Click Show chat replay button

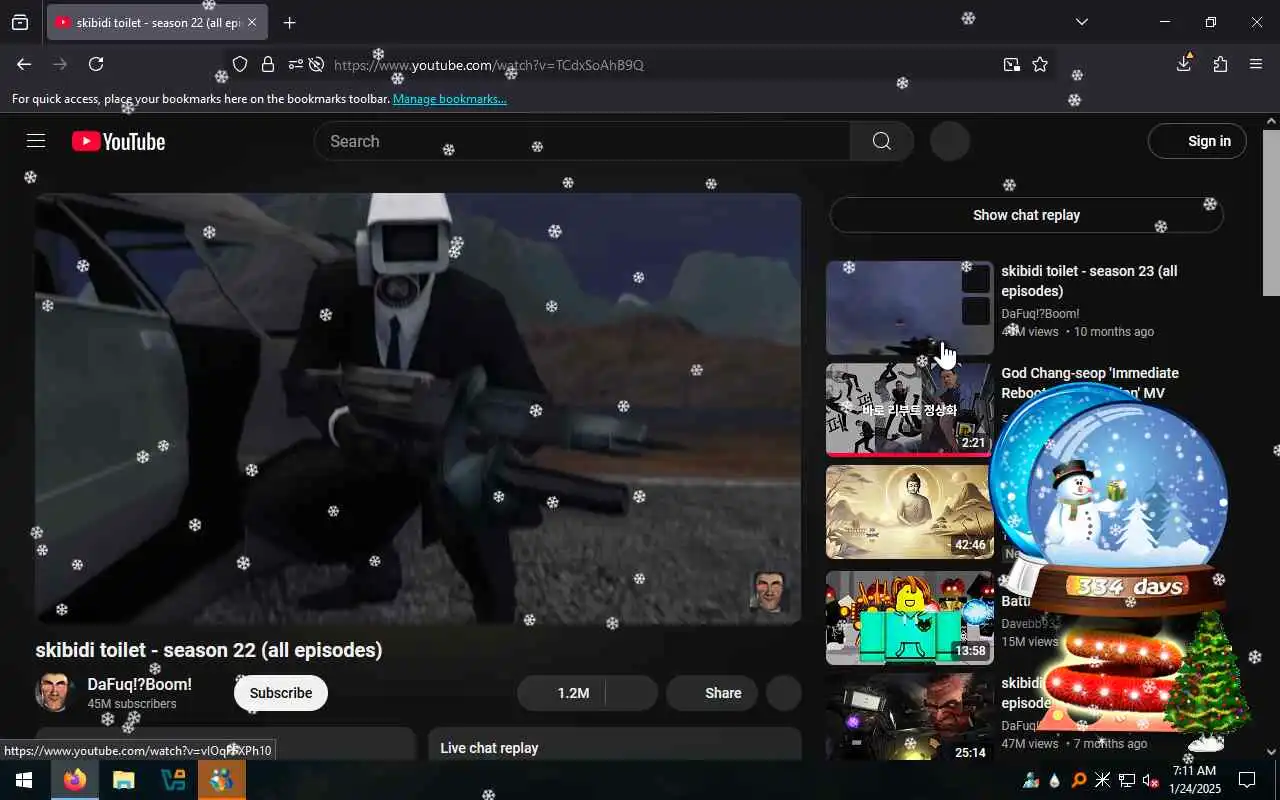tap(1026, 215)
